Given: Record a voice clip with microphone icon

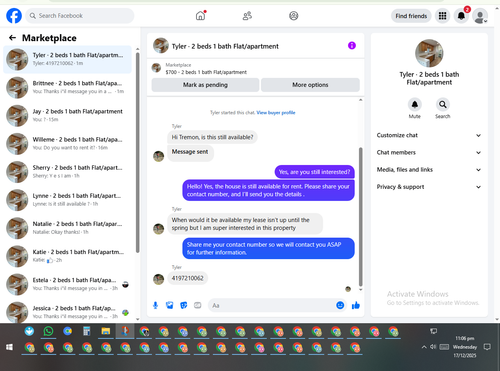Looking at the screenshot, I should tap(155, 305).
